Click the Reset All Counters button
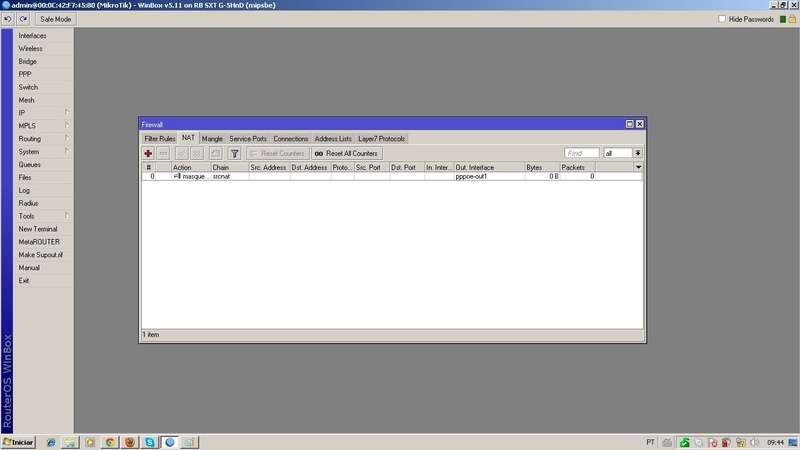The width and height of the screenshot is (800, 450). pyautogui.click(x=347, y=153)
